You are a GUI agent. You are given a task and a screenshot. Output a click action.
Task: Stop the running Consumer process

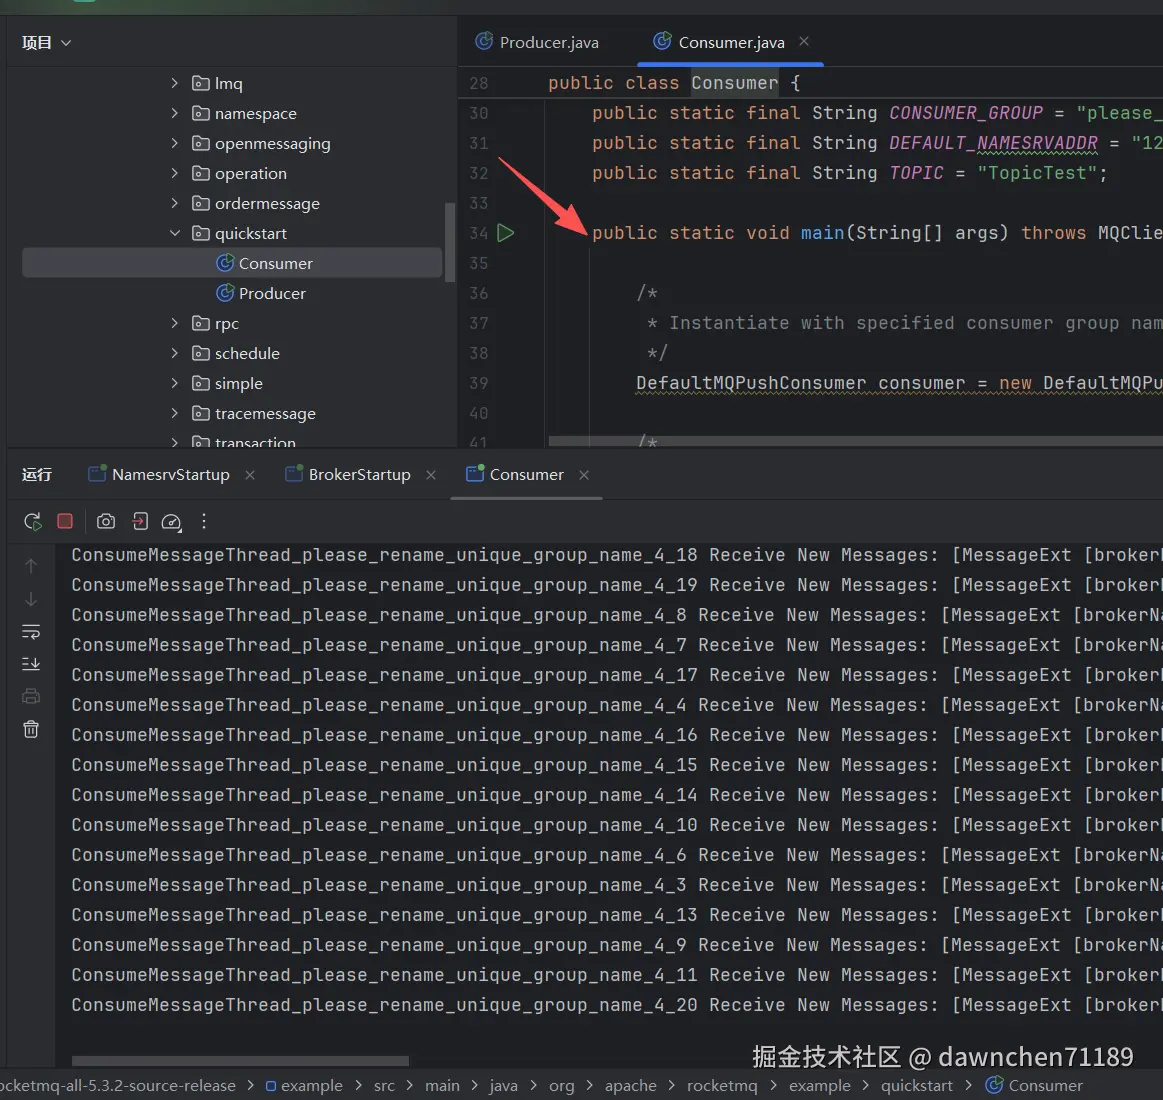(65, 521)
